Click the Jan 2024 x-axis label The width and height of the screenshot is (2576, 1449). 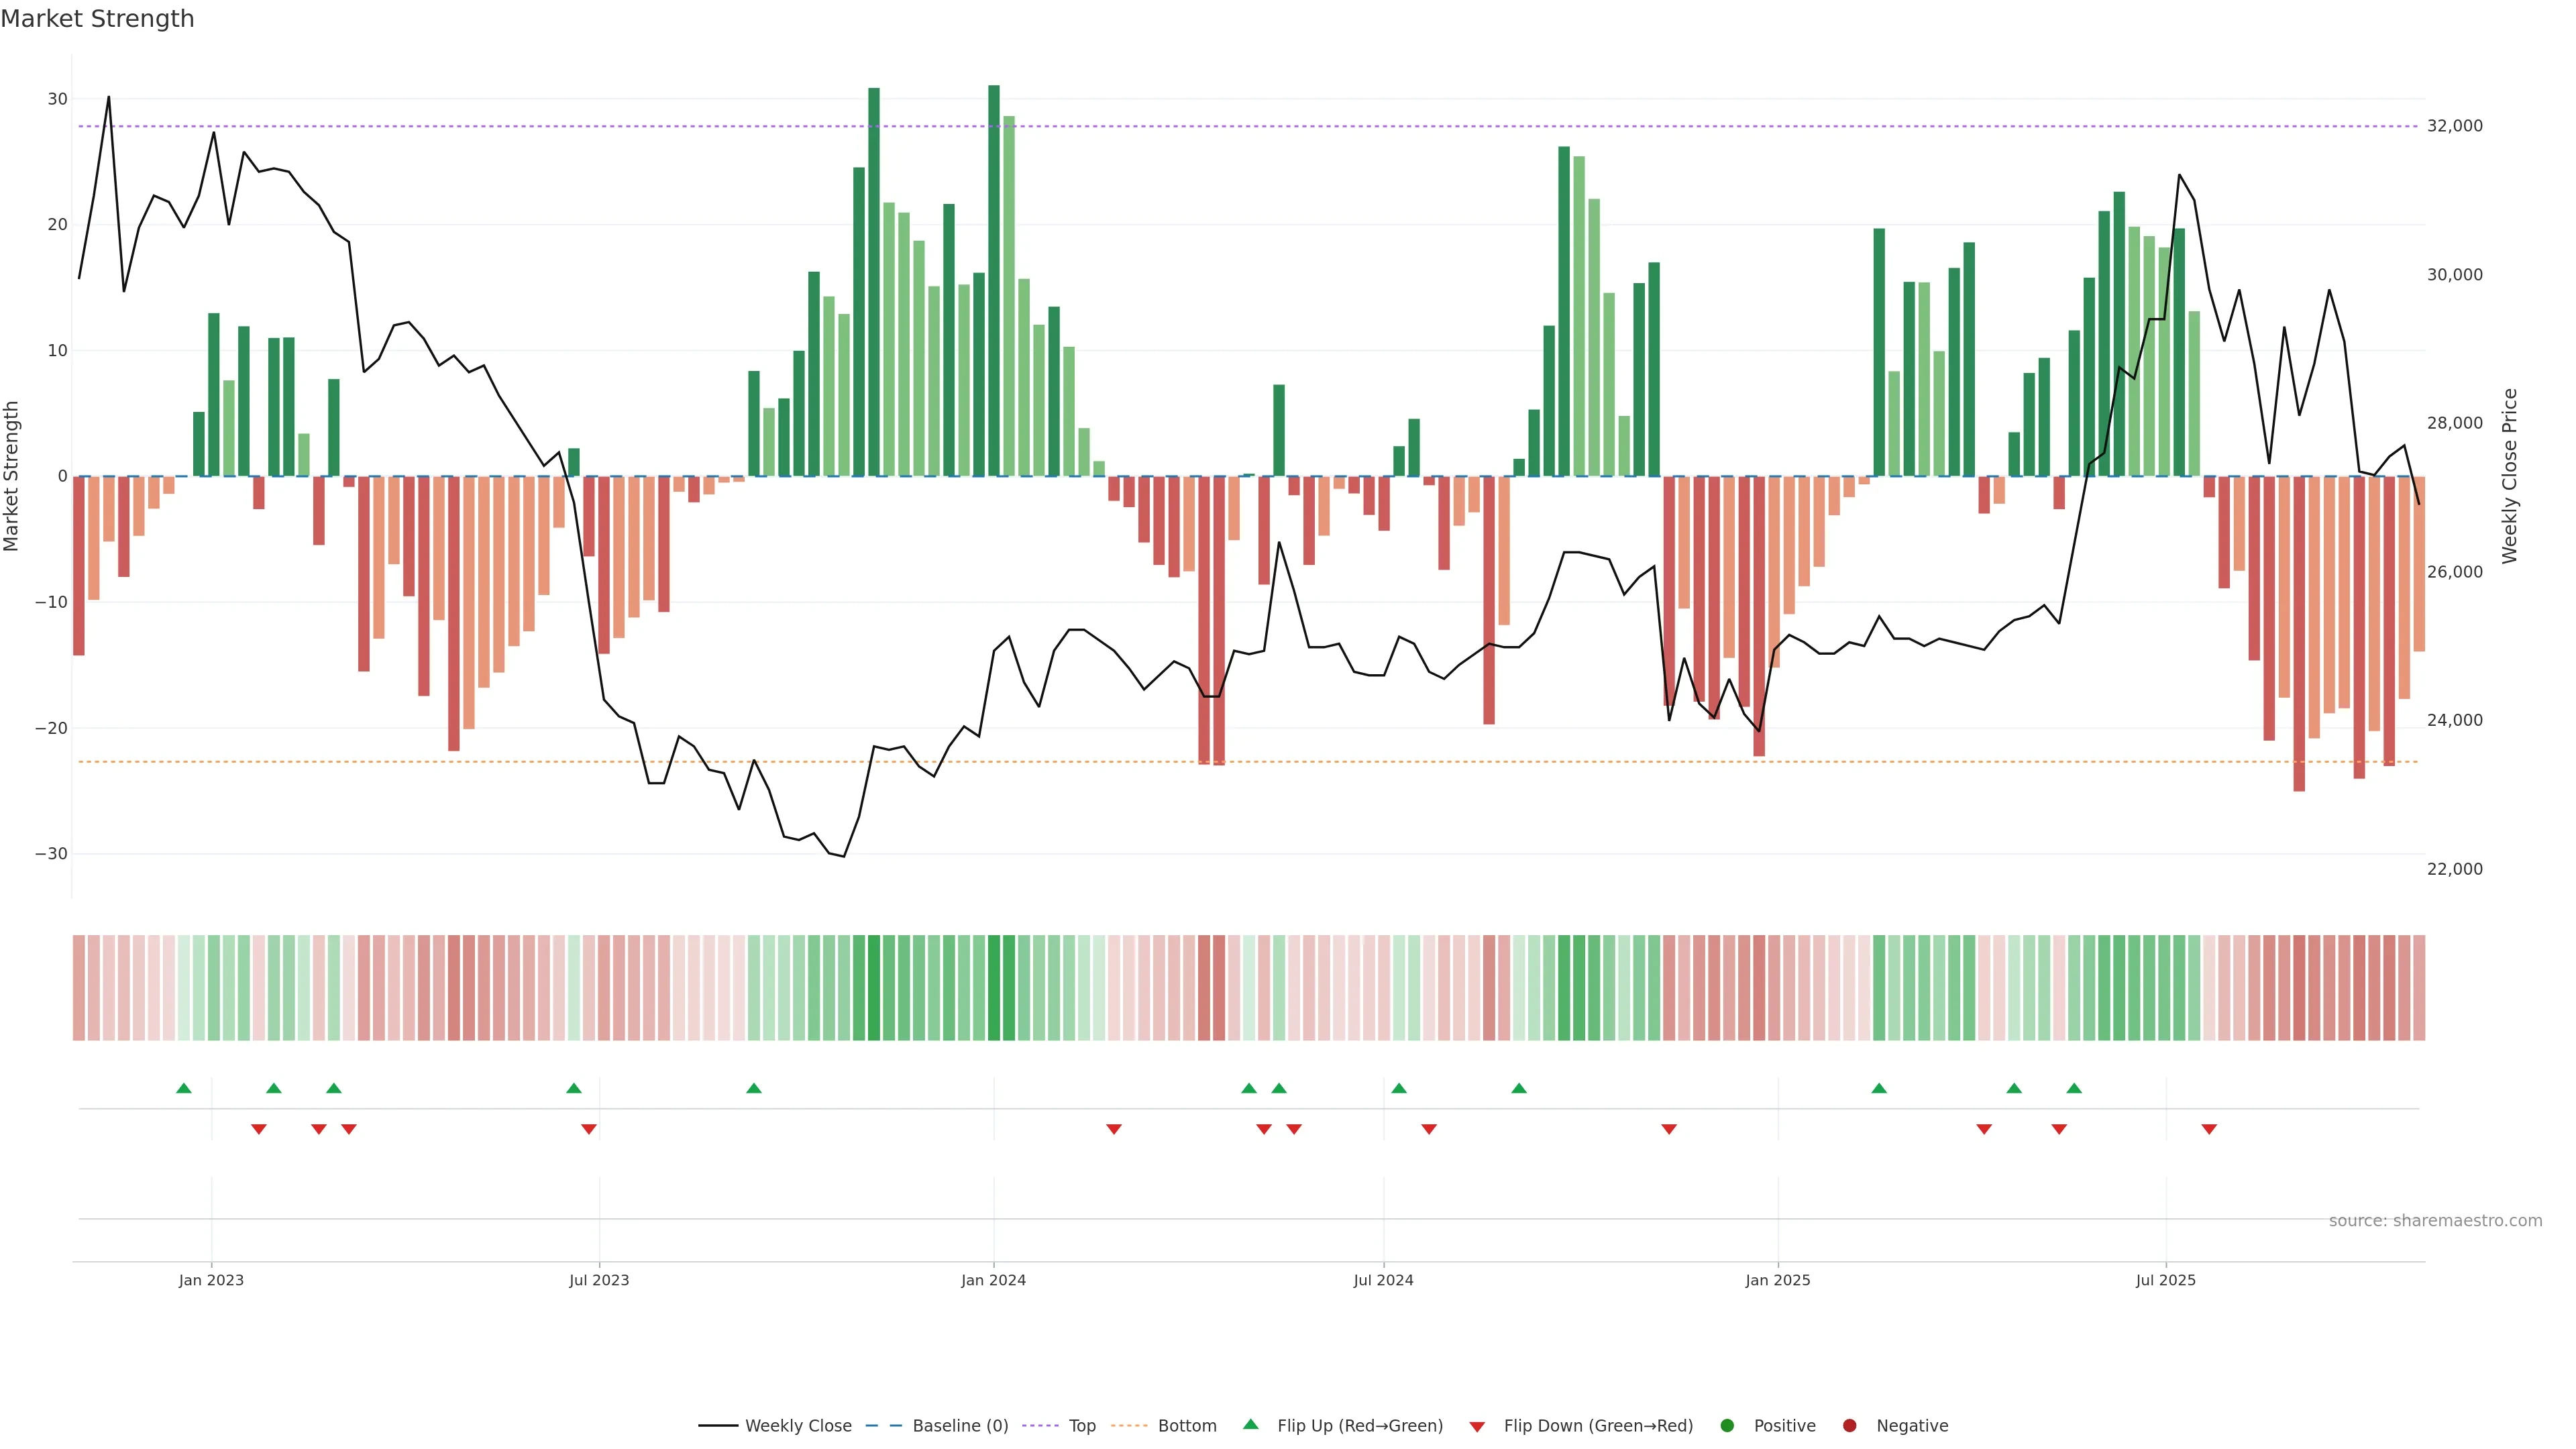click(x=993, y=1280)
